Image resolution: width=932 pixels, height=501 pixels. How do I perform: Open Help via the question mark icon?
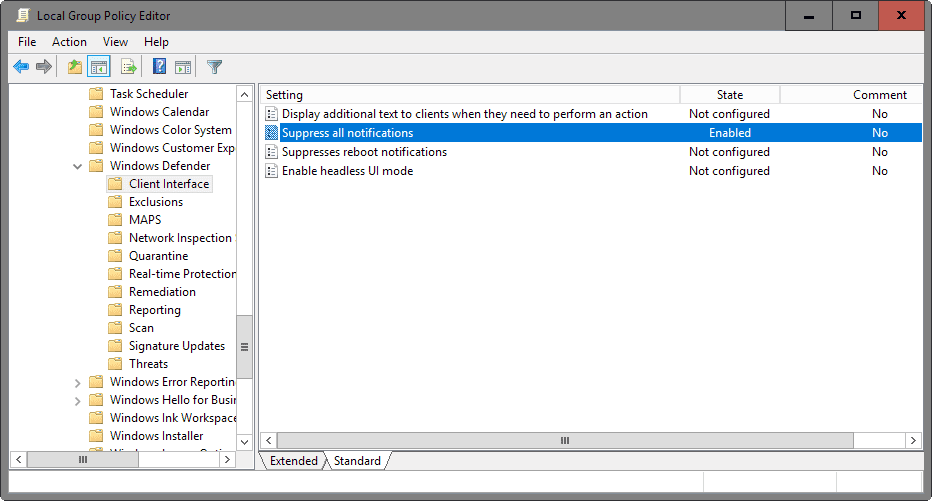point(159,66)
